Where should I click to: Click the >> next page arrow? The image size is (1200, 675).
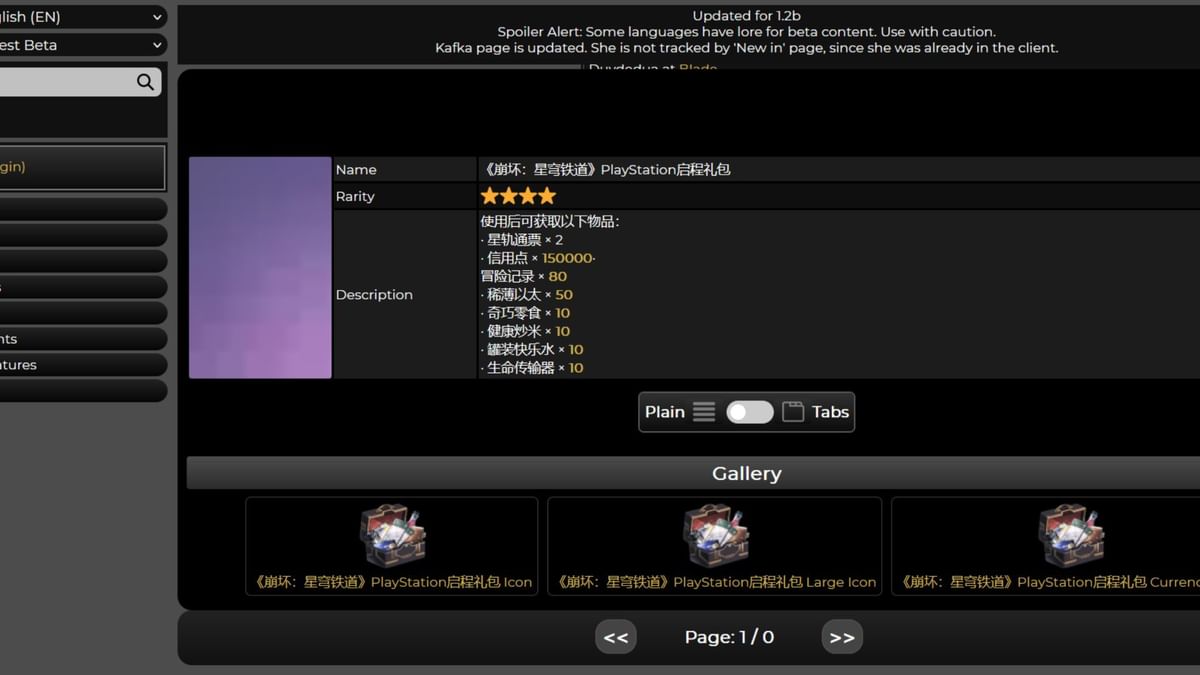click(842, 636)
